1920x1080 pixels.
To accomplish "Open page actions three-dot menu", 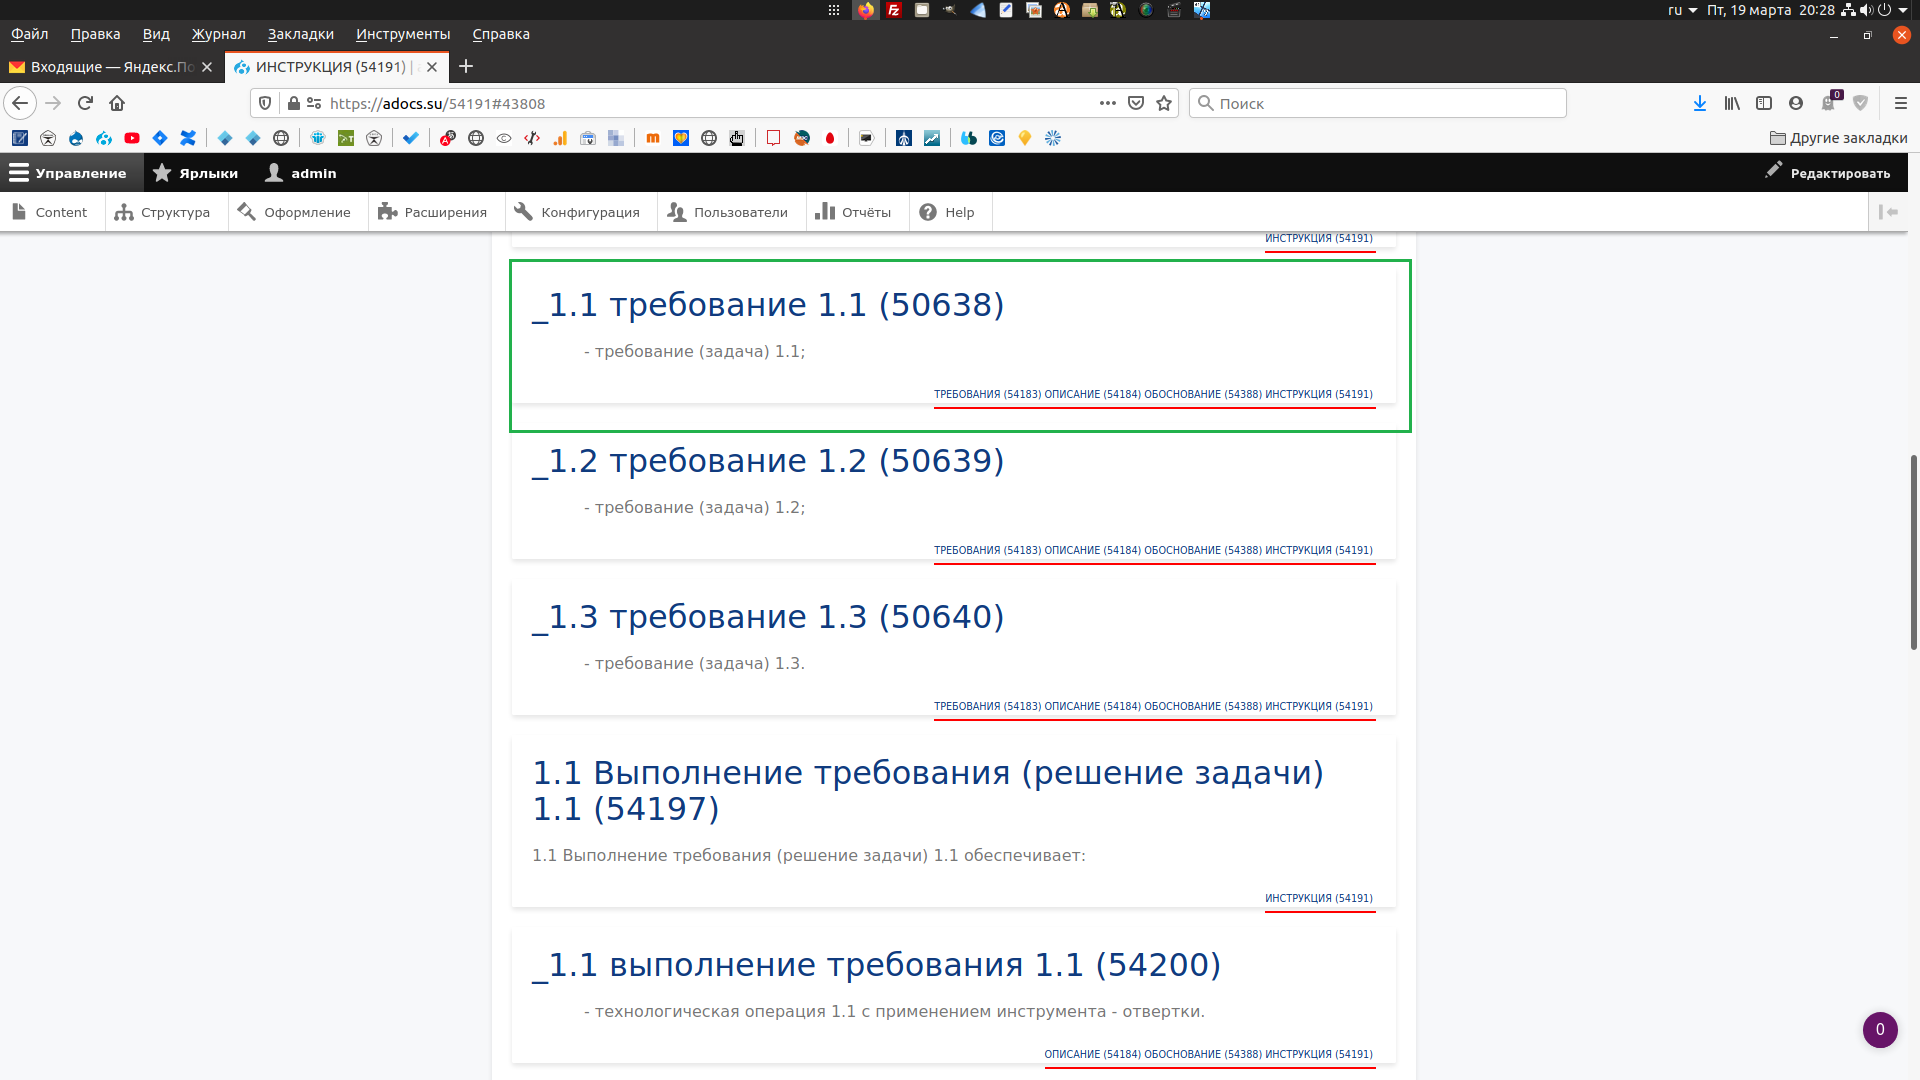I will 1107,103.
